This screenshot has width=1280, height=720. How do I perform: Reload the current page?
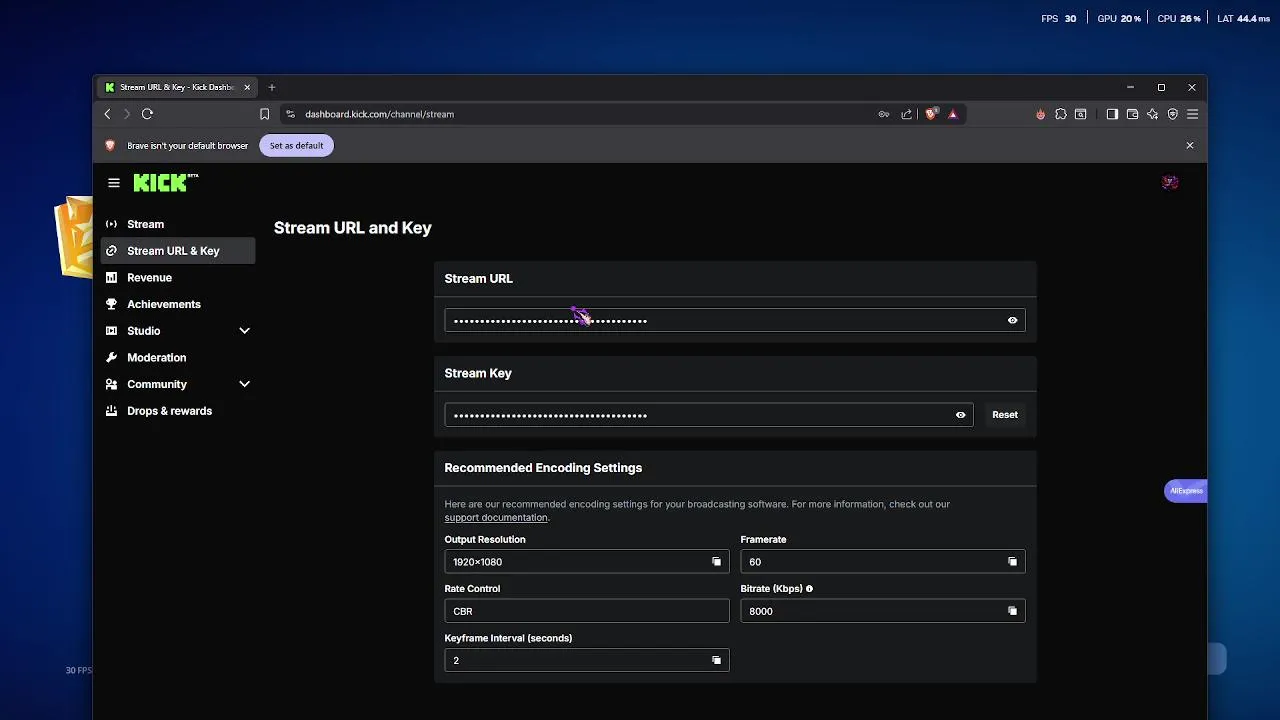147,114
